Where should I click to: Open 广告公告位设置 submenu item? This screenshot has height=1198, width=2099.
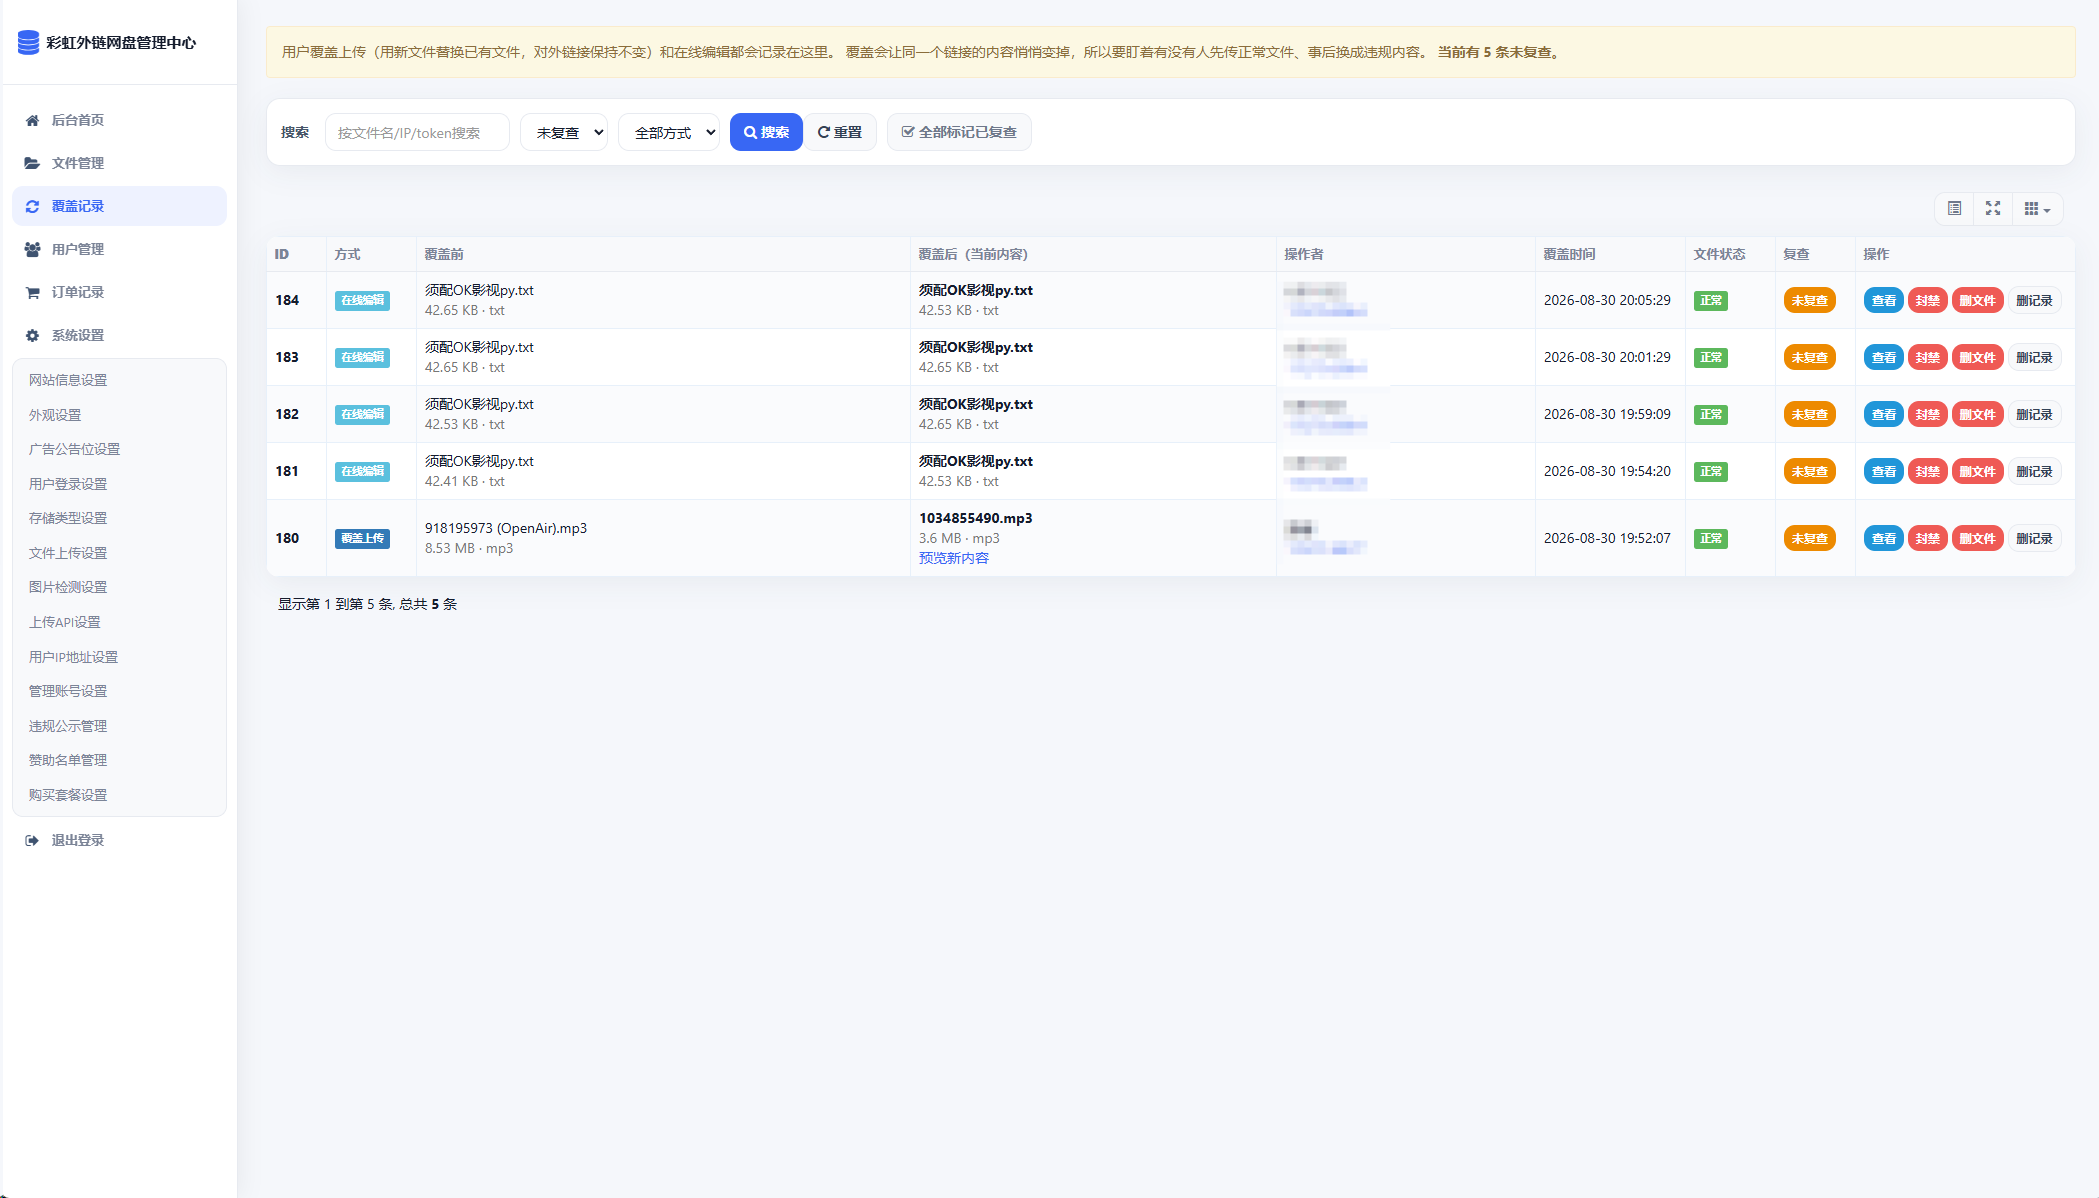(x=74, y=449)
